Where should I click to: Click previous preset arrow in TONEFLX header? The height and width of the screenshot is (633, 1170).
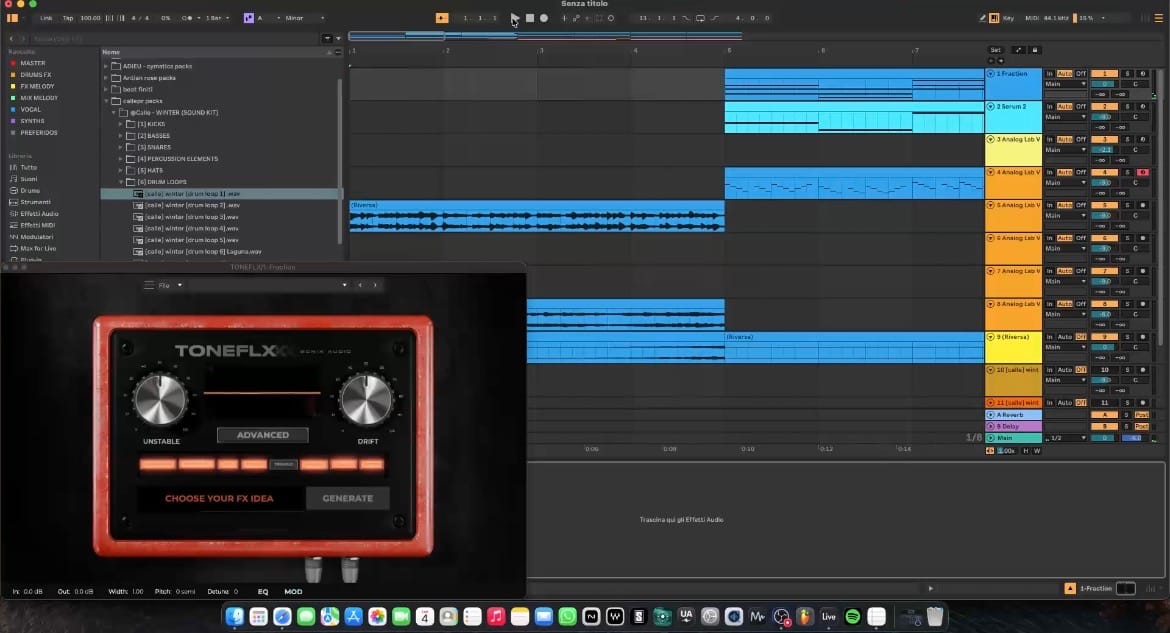click(360, 285)
